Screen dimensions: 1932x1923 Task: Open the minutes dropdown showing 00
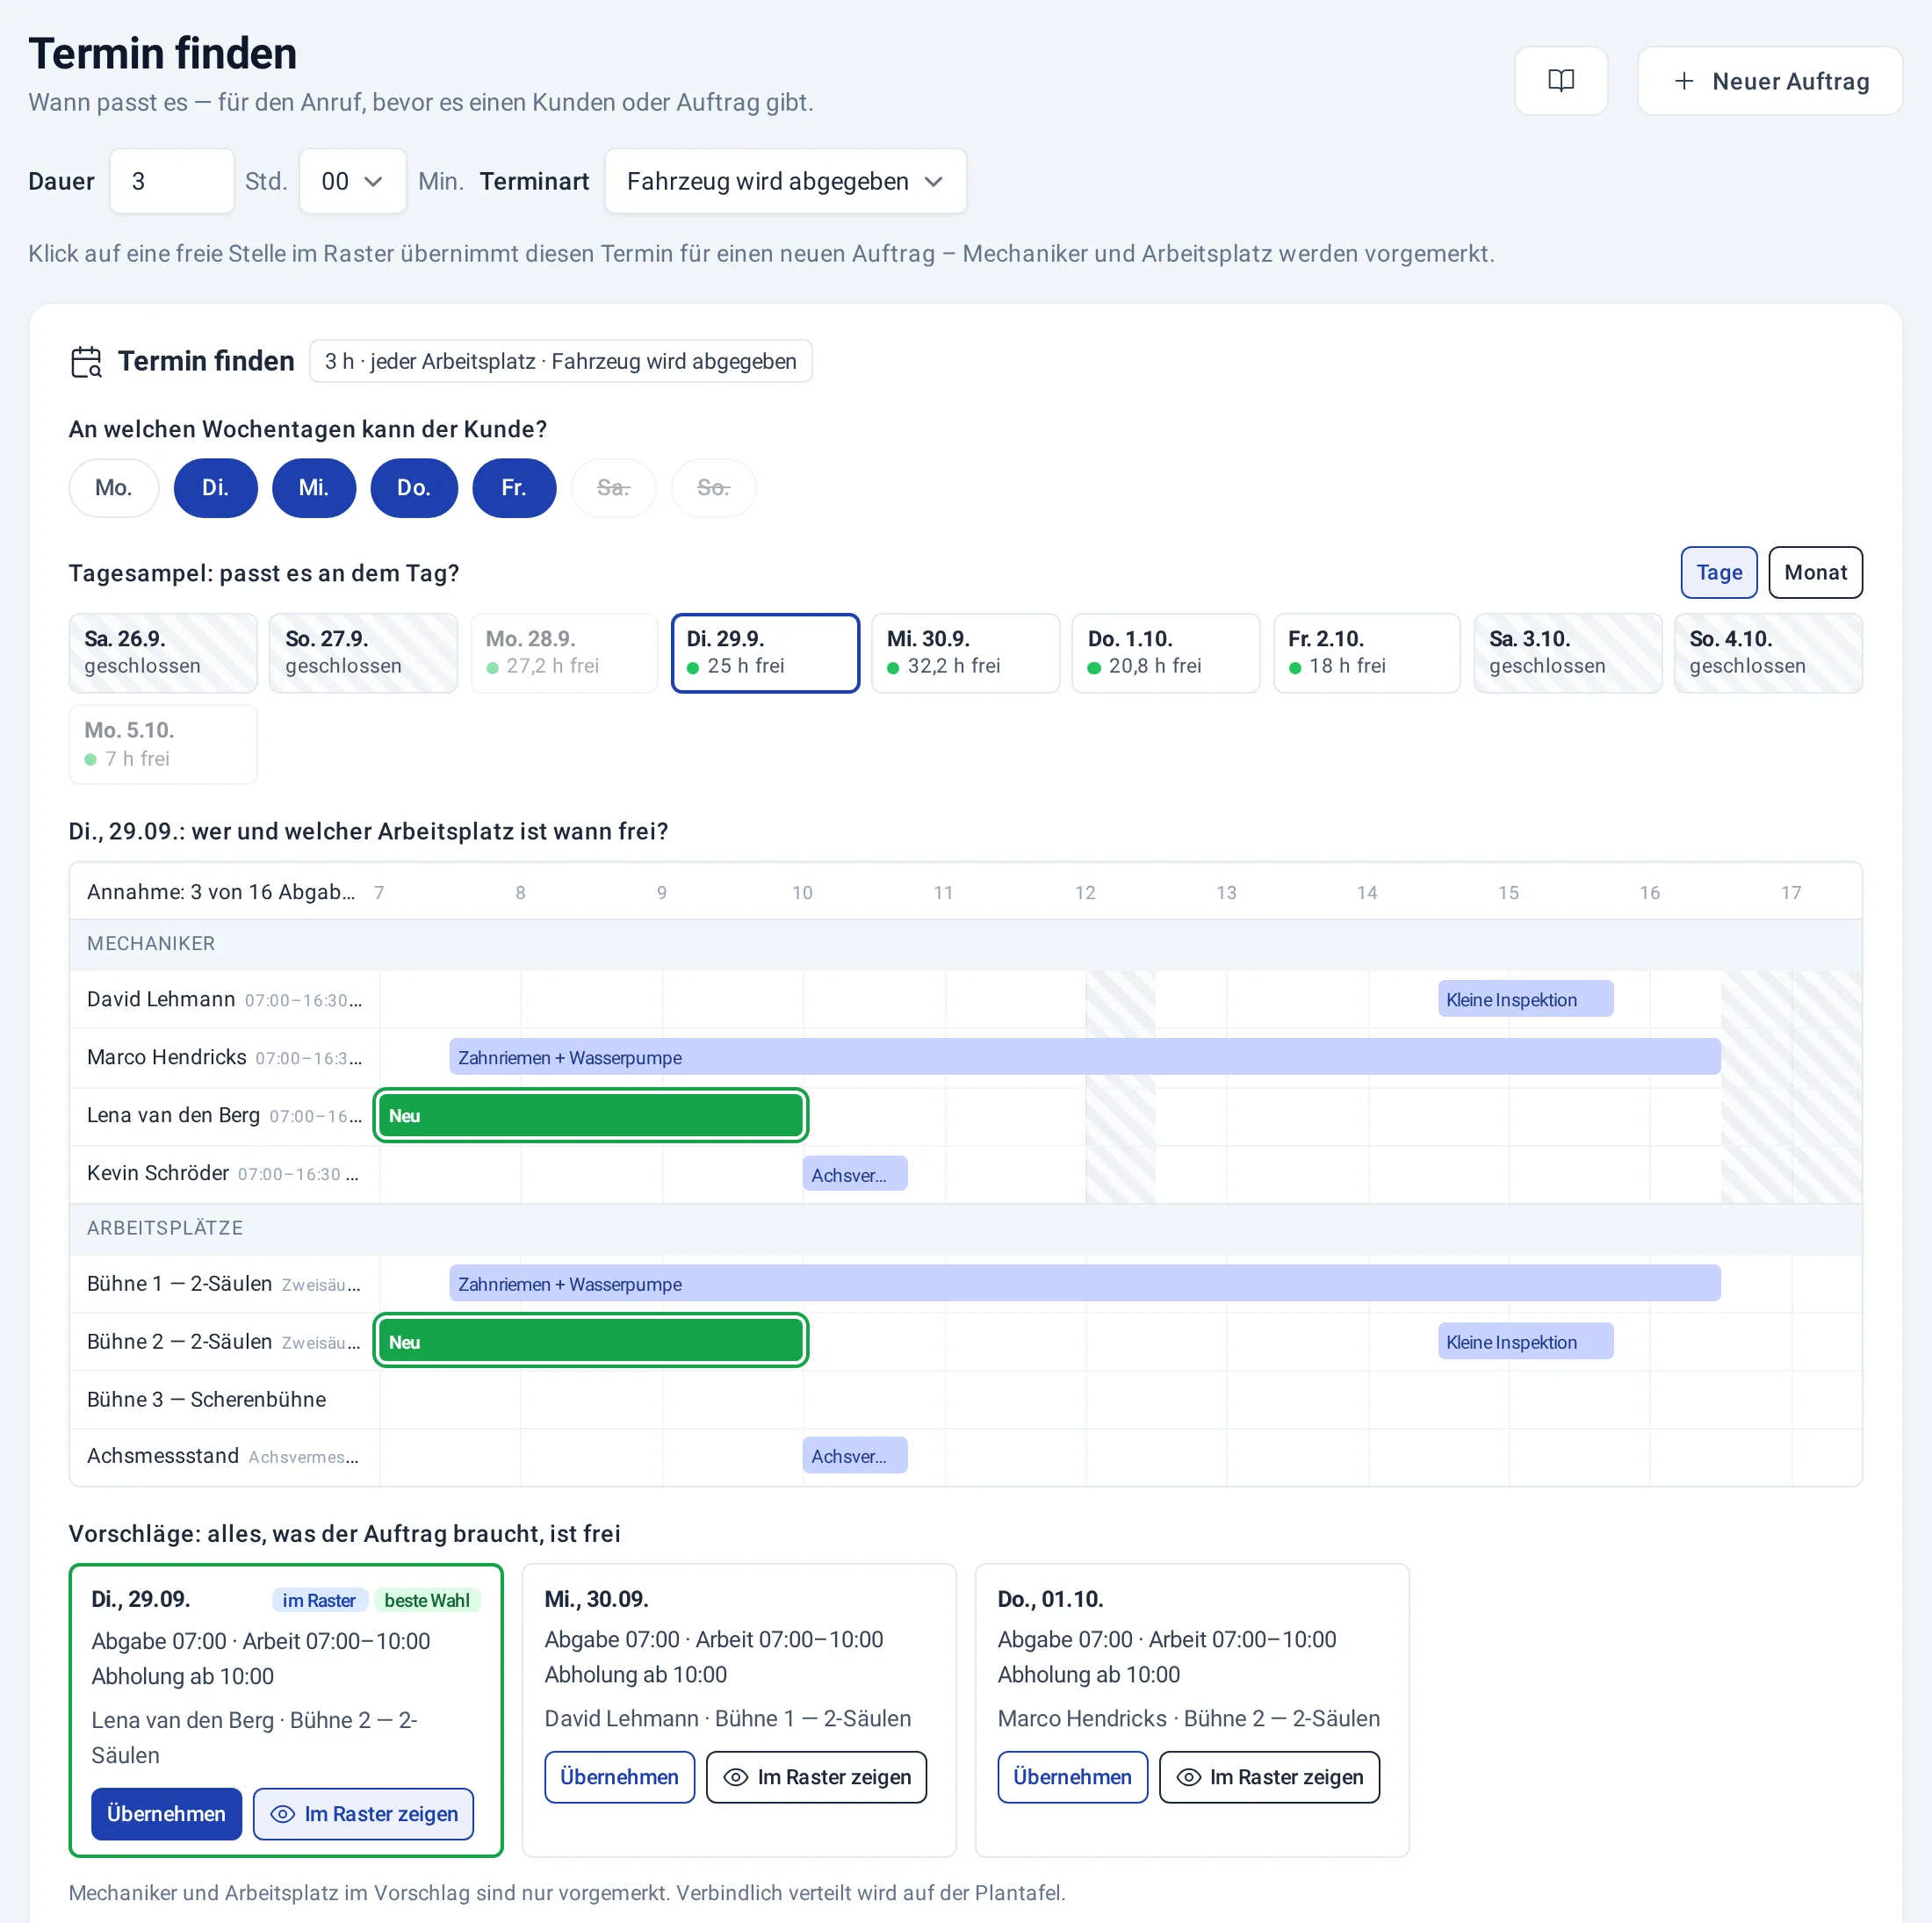point(352,181)
